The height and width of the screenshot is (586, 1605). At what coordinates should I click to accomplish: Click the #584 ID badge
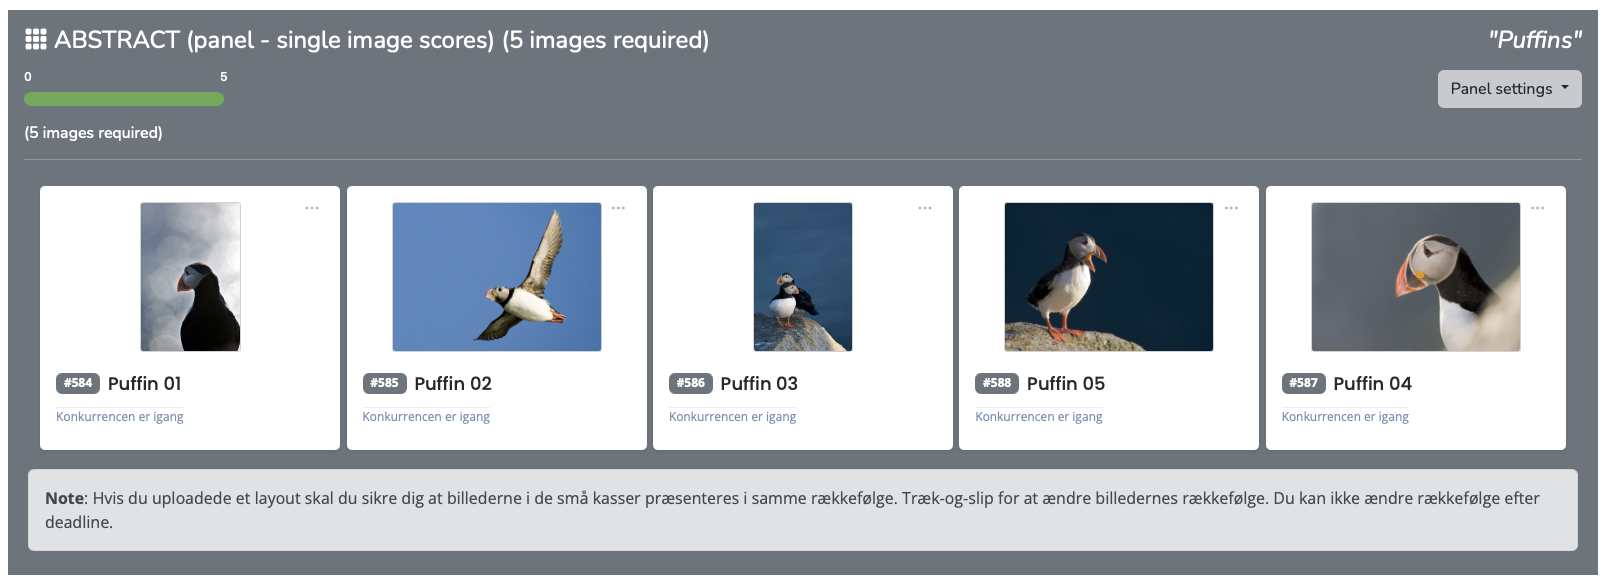78,383
